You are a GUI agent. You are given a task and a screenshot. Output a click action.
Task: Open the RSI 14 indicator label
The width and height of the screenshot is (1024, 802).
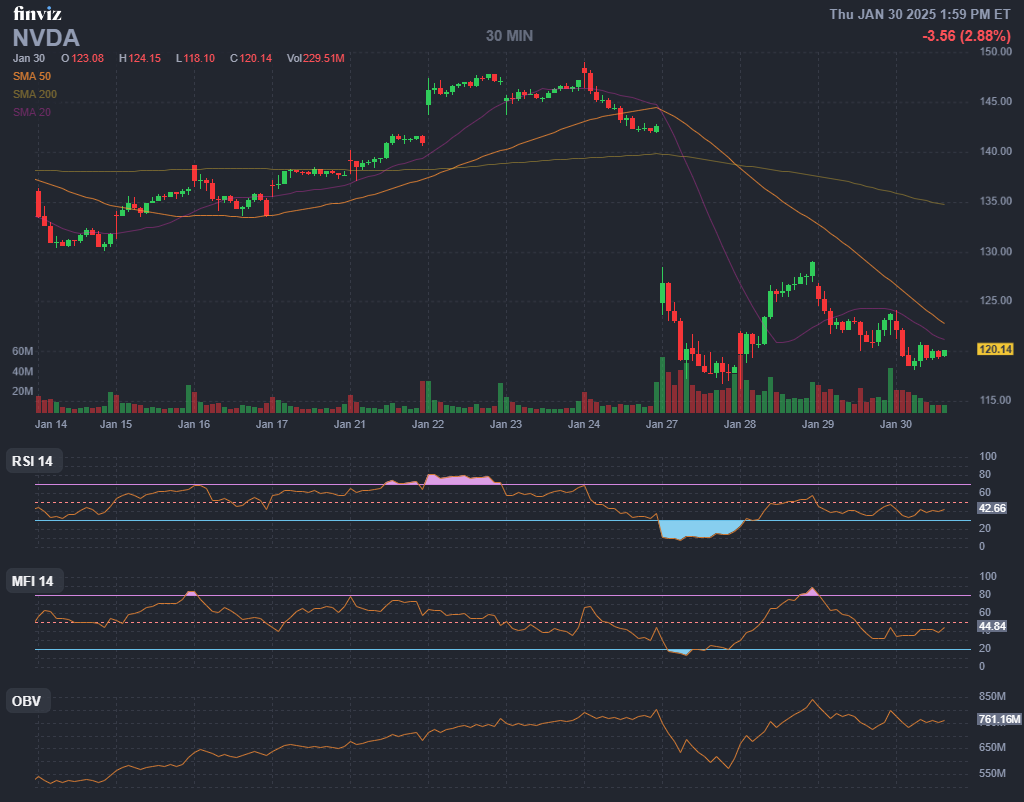click(x=32, y=461)
